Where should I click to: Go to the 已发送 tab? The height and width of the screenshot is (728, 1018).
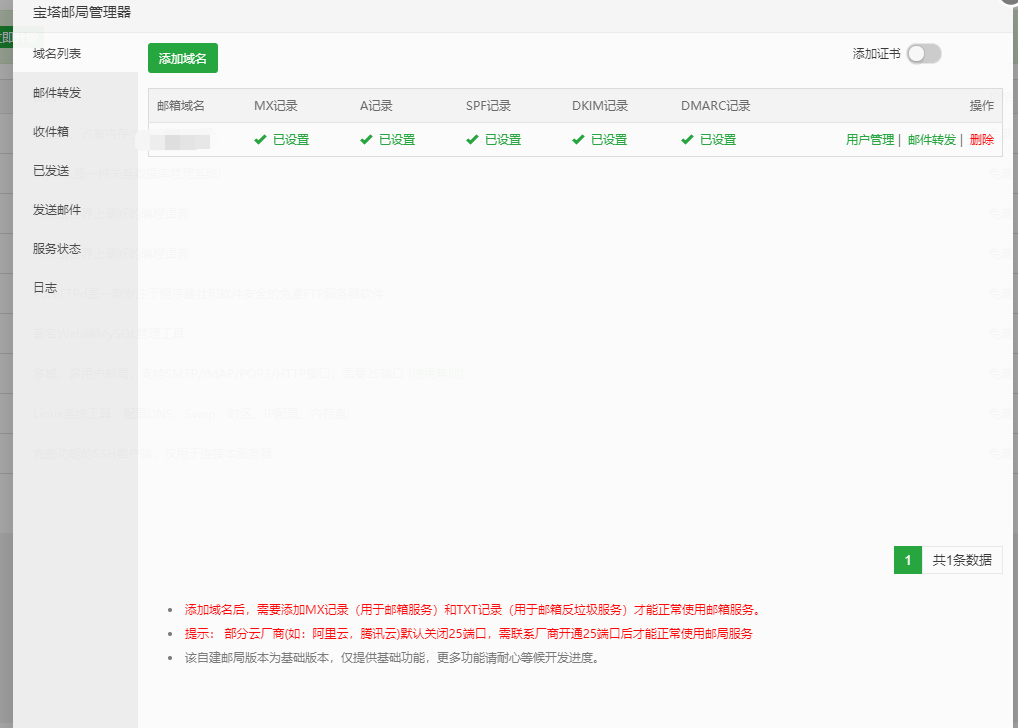tap(51, 170)
